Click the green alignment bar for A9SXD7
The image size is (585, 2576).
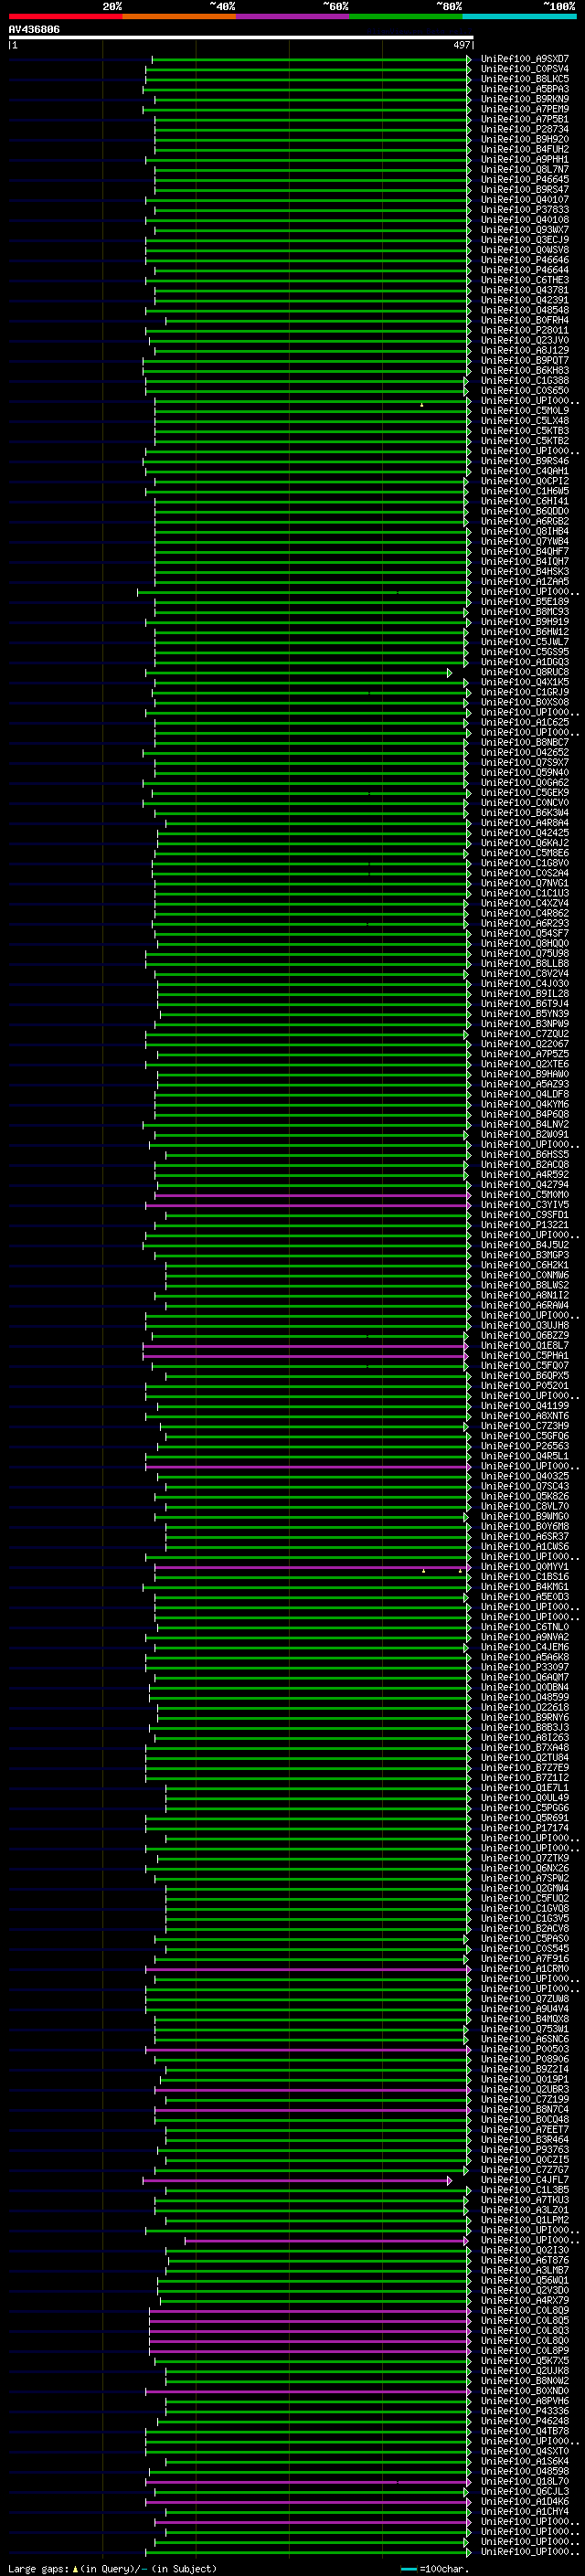click(309, 59)
